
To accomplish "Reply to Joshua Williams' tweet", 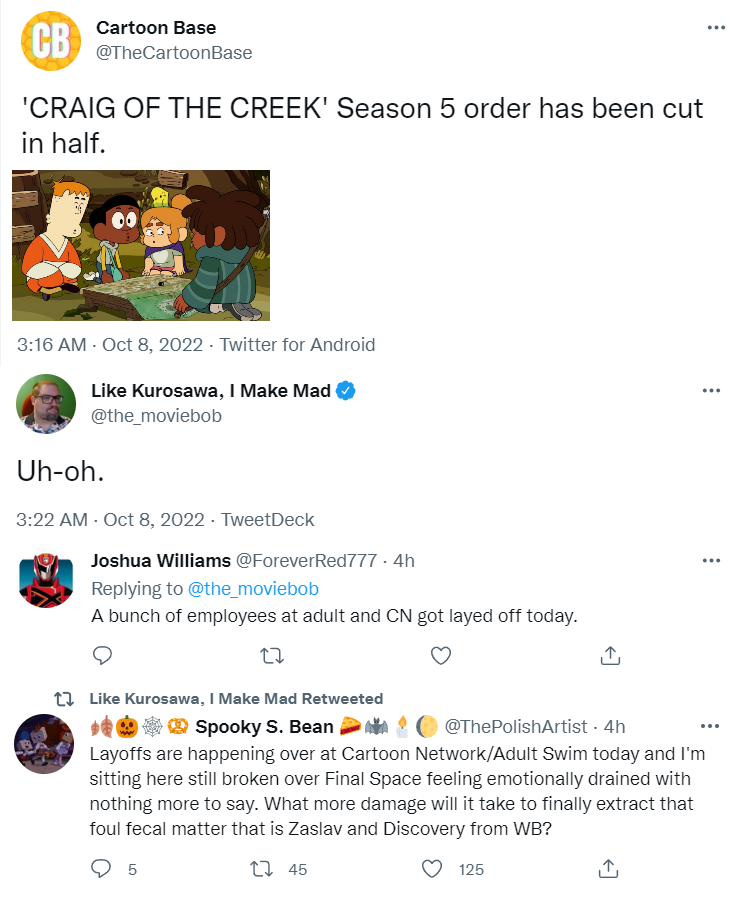I will pos(101,656).
